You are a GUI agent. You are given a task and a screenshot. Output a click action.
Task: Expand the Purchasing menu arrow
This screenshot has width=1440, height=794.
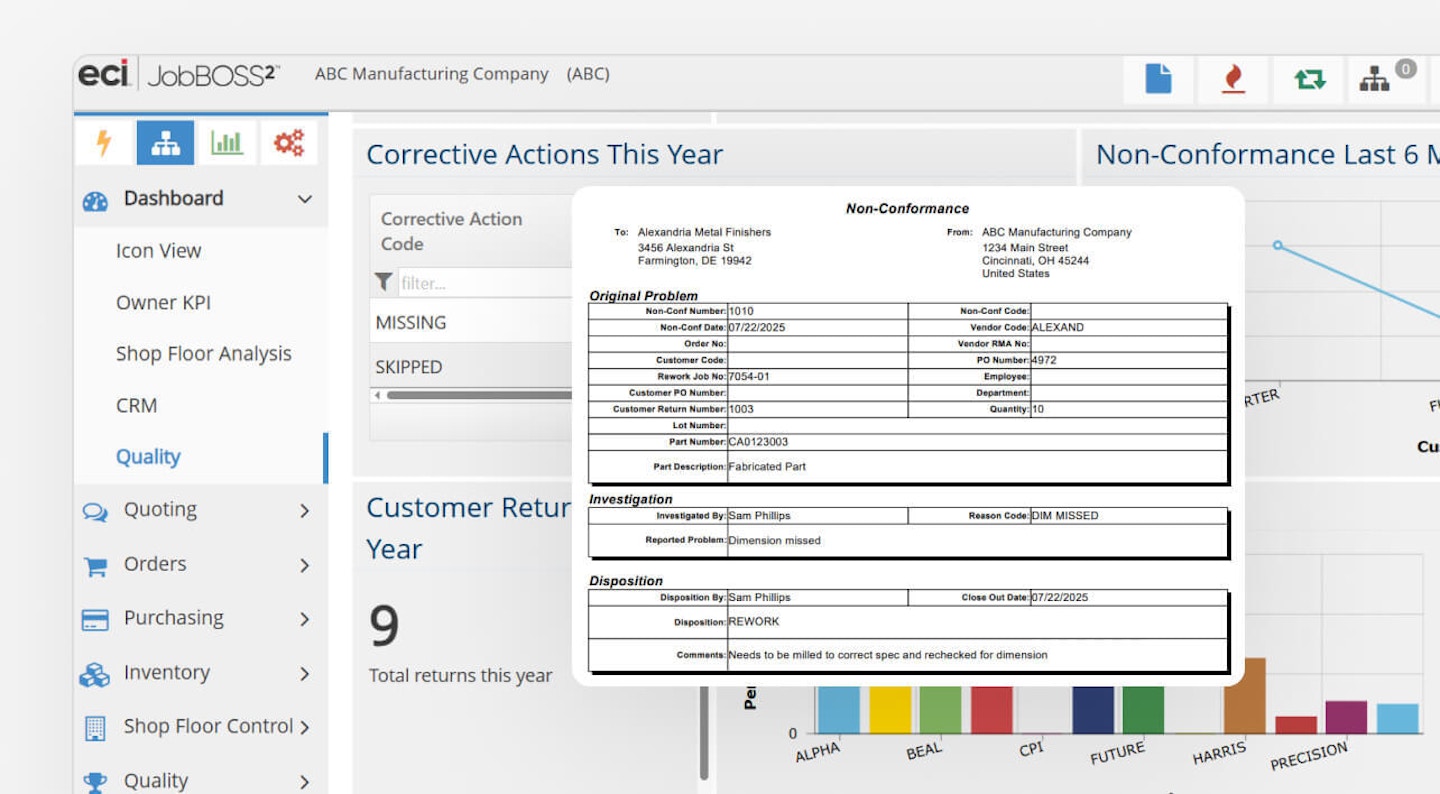tap(305, 620)
